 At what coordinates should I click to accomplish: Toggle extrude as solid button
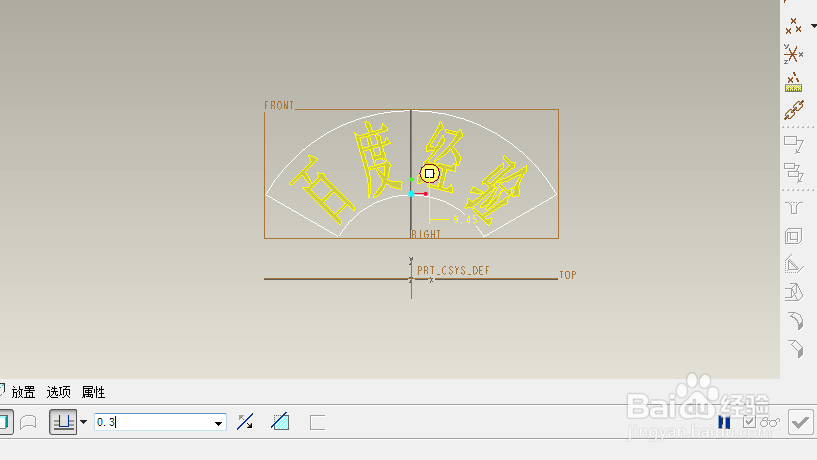5,421
